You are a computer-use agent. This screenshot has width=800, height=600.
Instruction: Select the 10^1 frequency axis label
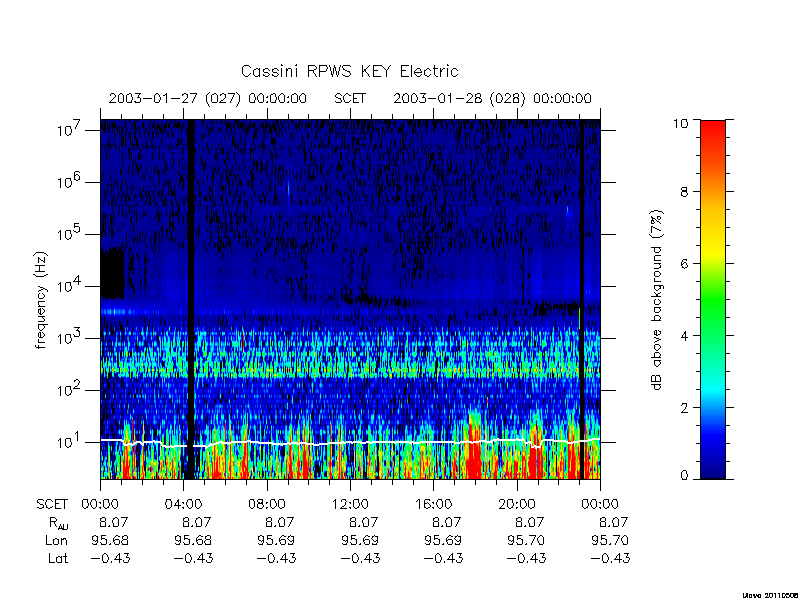click(x=71, y=441)
